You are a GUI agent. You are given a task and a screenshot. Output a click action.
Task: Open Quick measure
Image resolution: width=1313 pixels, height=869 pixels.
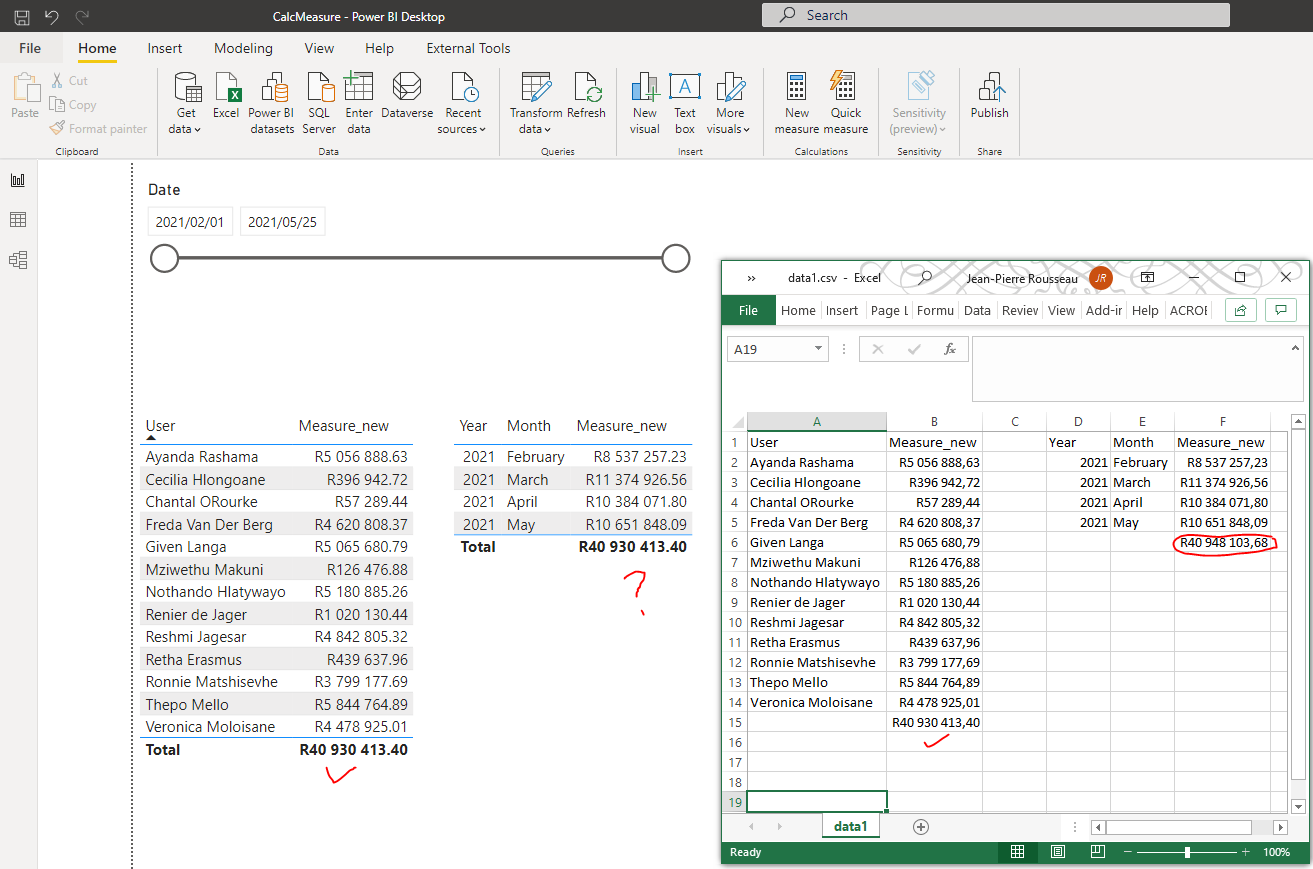pos(846,104)
